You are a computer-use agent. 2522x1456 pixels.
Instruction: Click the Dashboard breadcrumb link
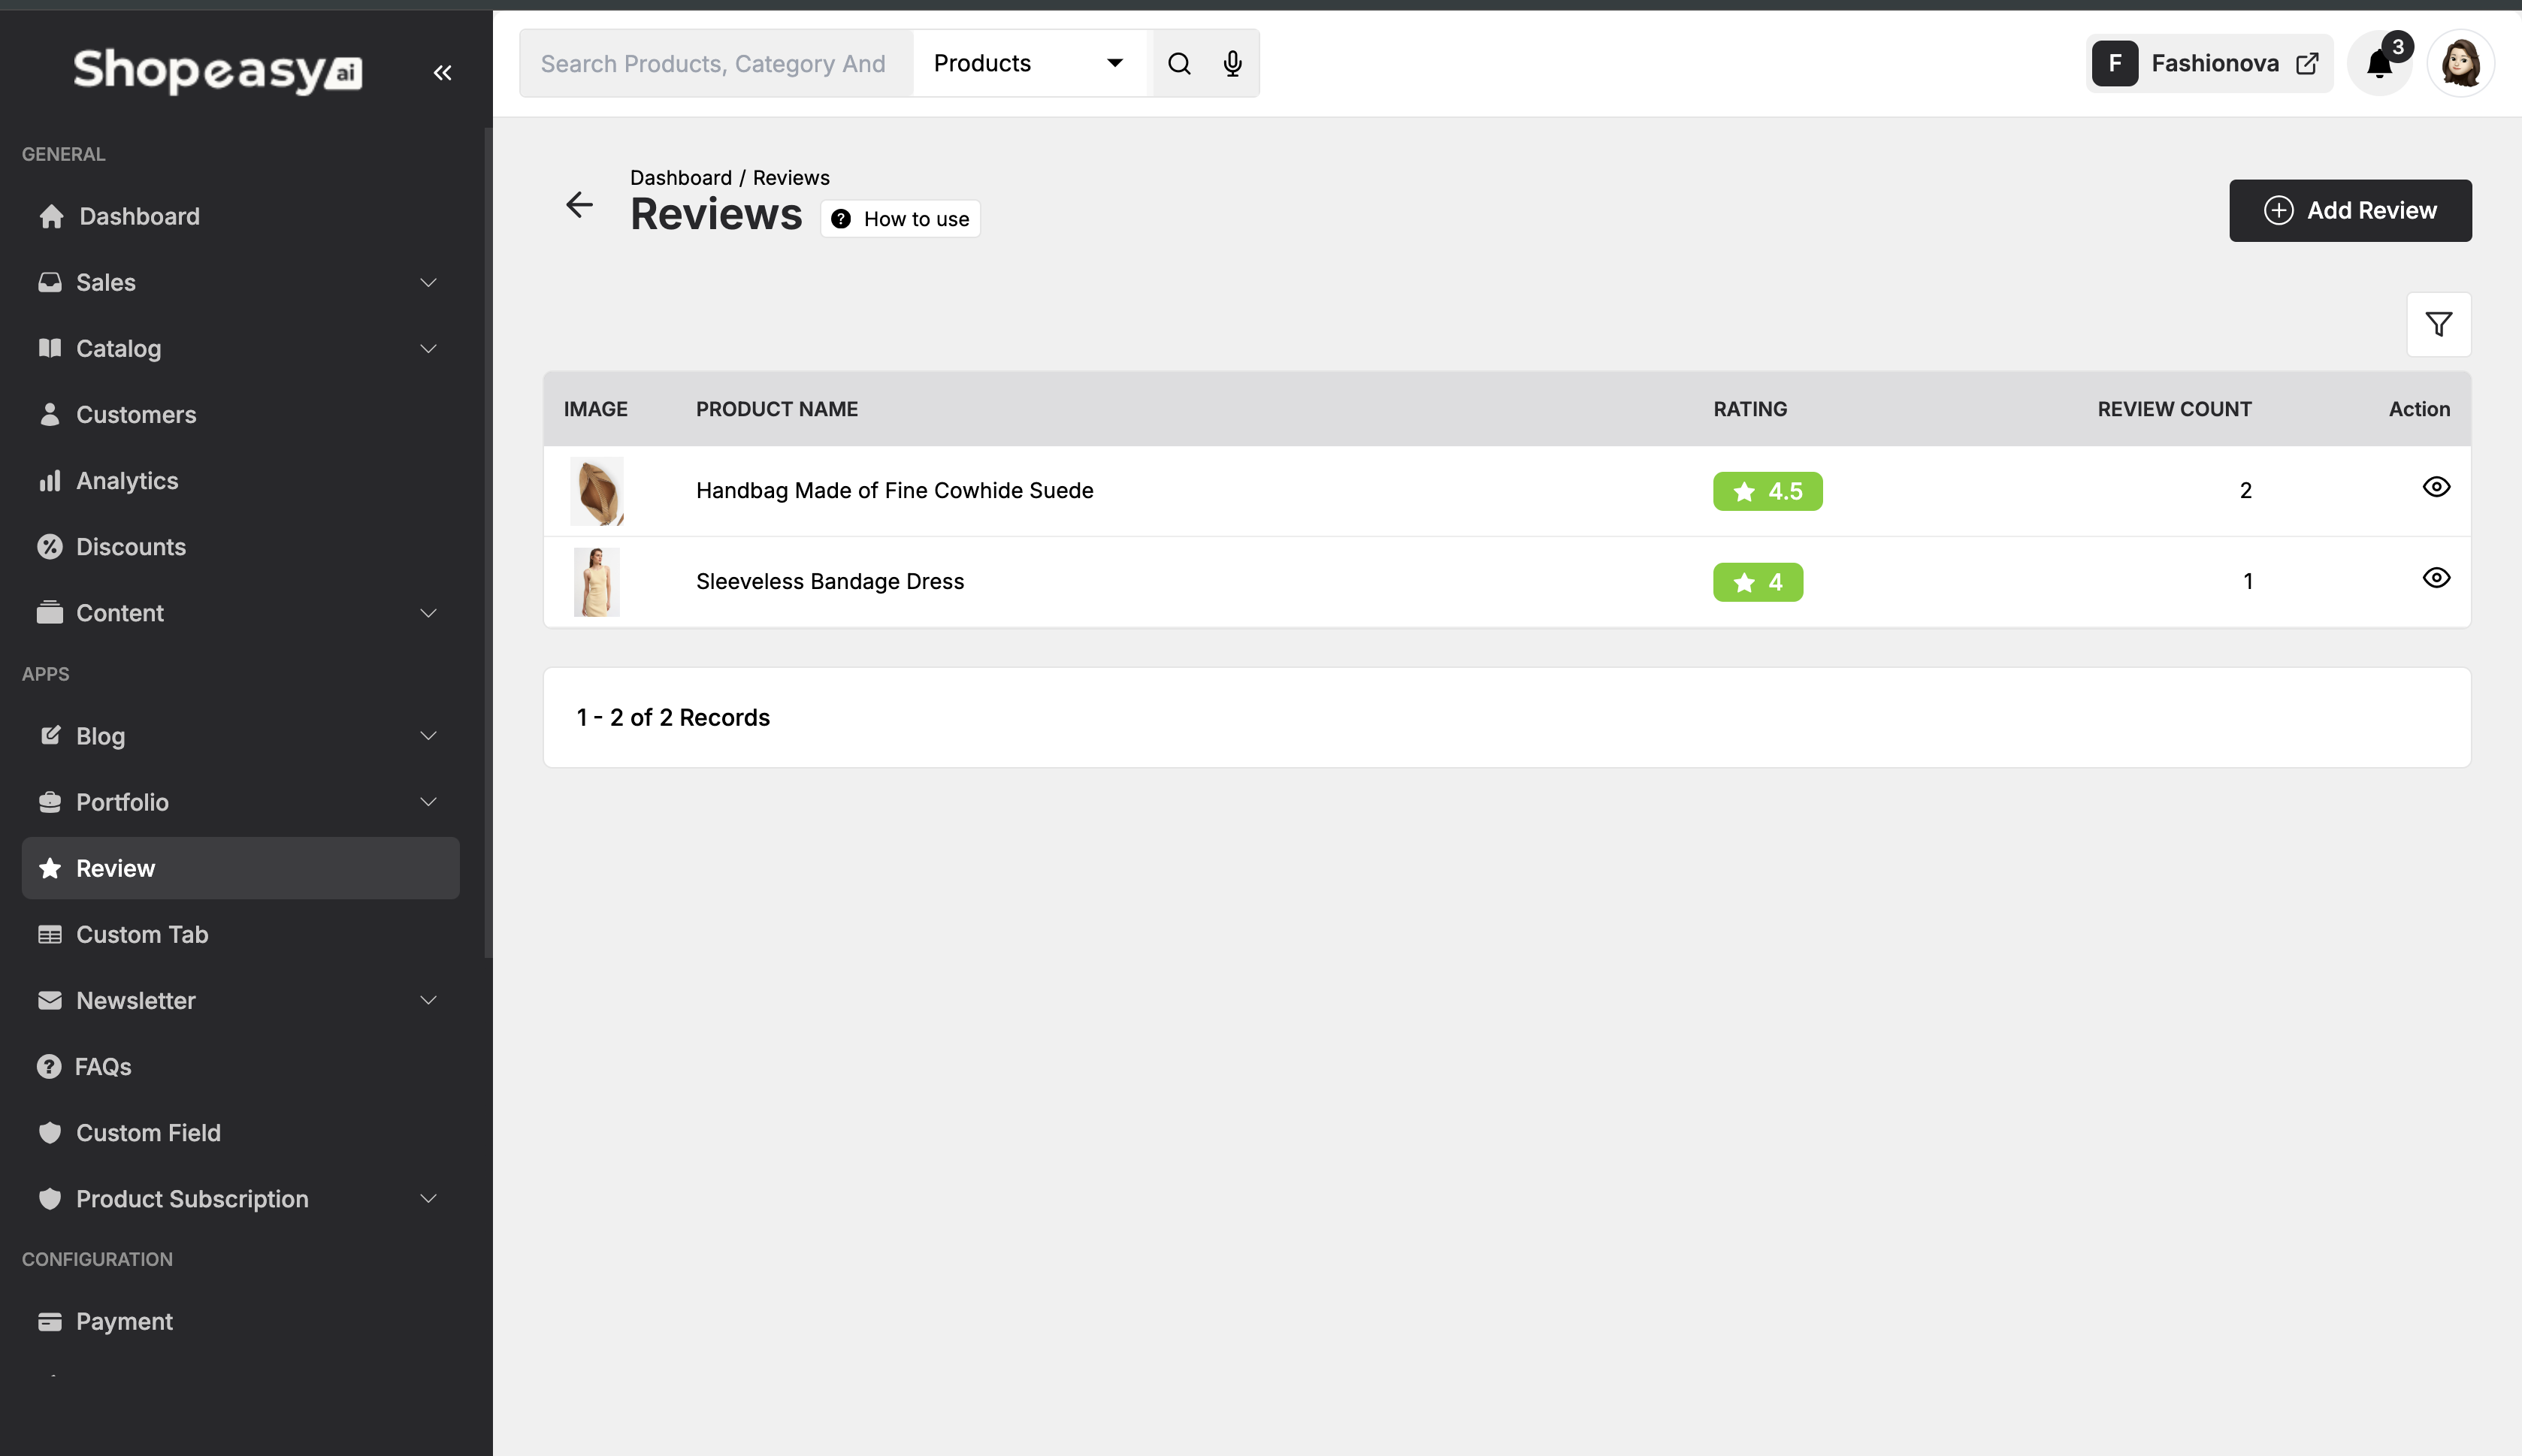click(x=680, y=178)
